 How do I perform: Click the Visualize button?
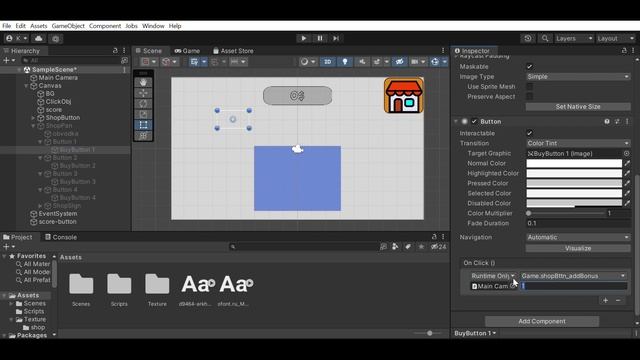pyautogui.click(x=578, y=248)
